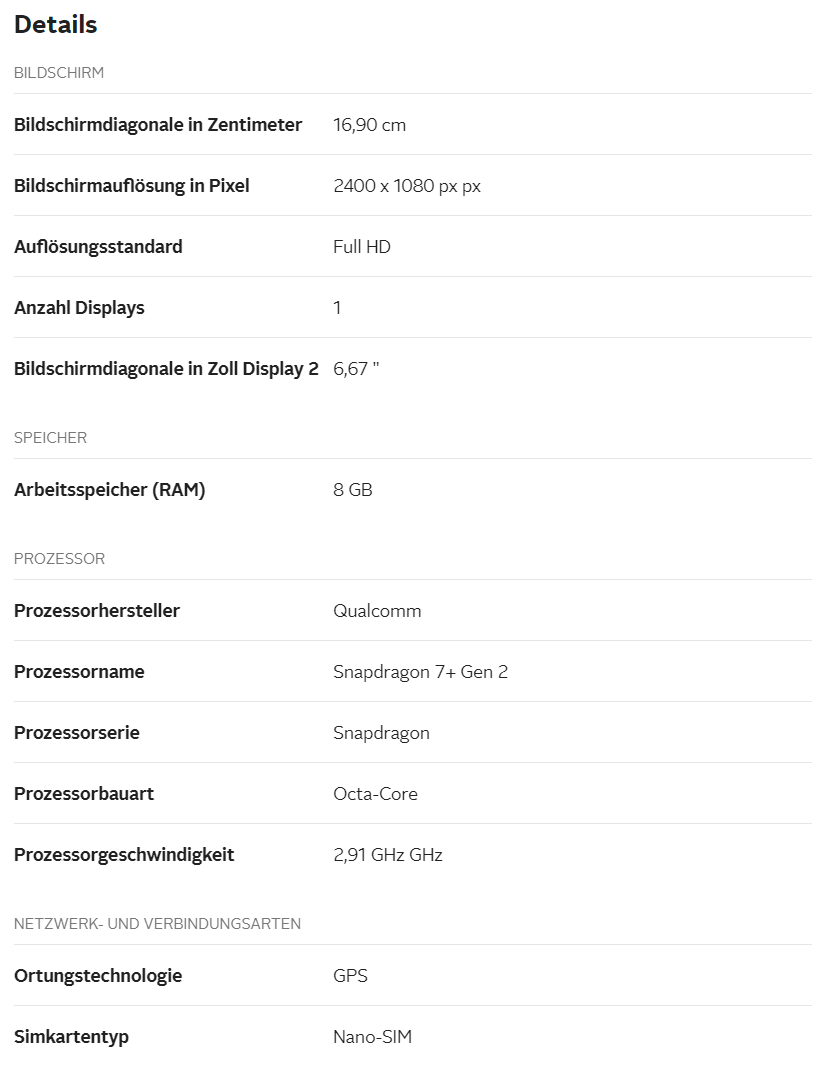Click the NETZWERK- UND VERBINDUNGSARTEN header
The image size is (821, 1075).
(x=157, y=924)
